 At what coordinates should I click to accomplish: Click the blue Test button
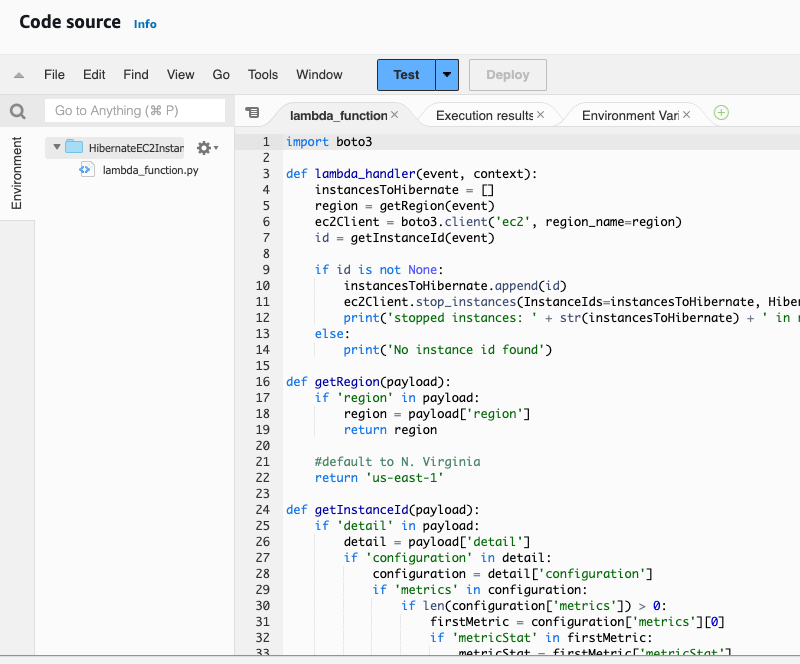[x=406, y=75]
